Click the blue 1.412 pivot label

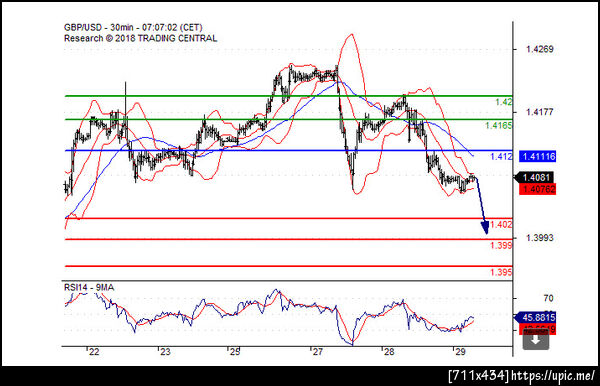[501, 156]
